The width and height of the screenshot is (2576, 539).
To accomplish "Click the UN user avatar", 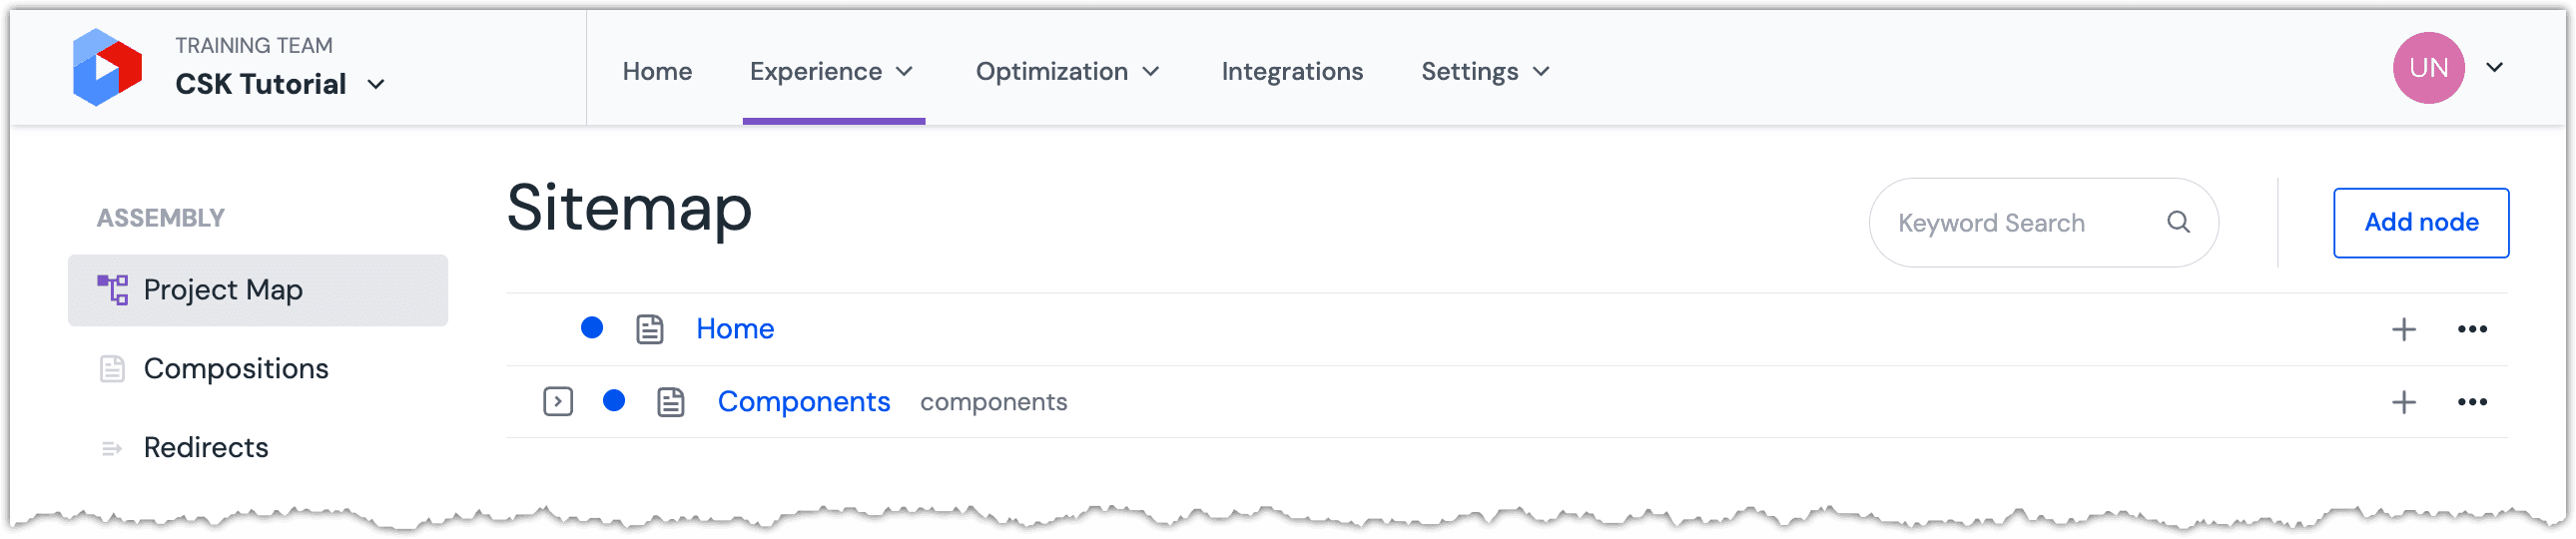I will tap(2427, 68).
